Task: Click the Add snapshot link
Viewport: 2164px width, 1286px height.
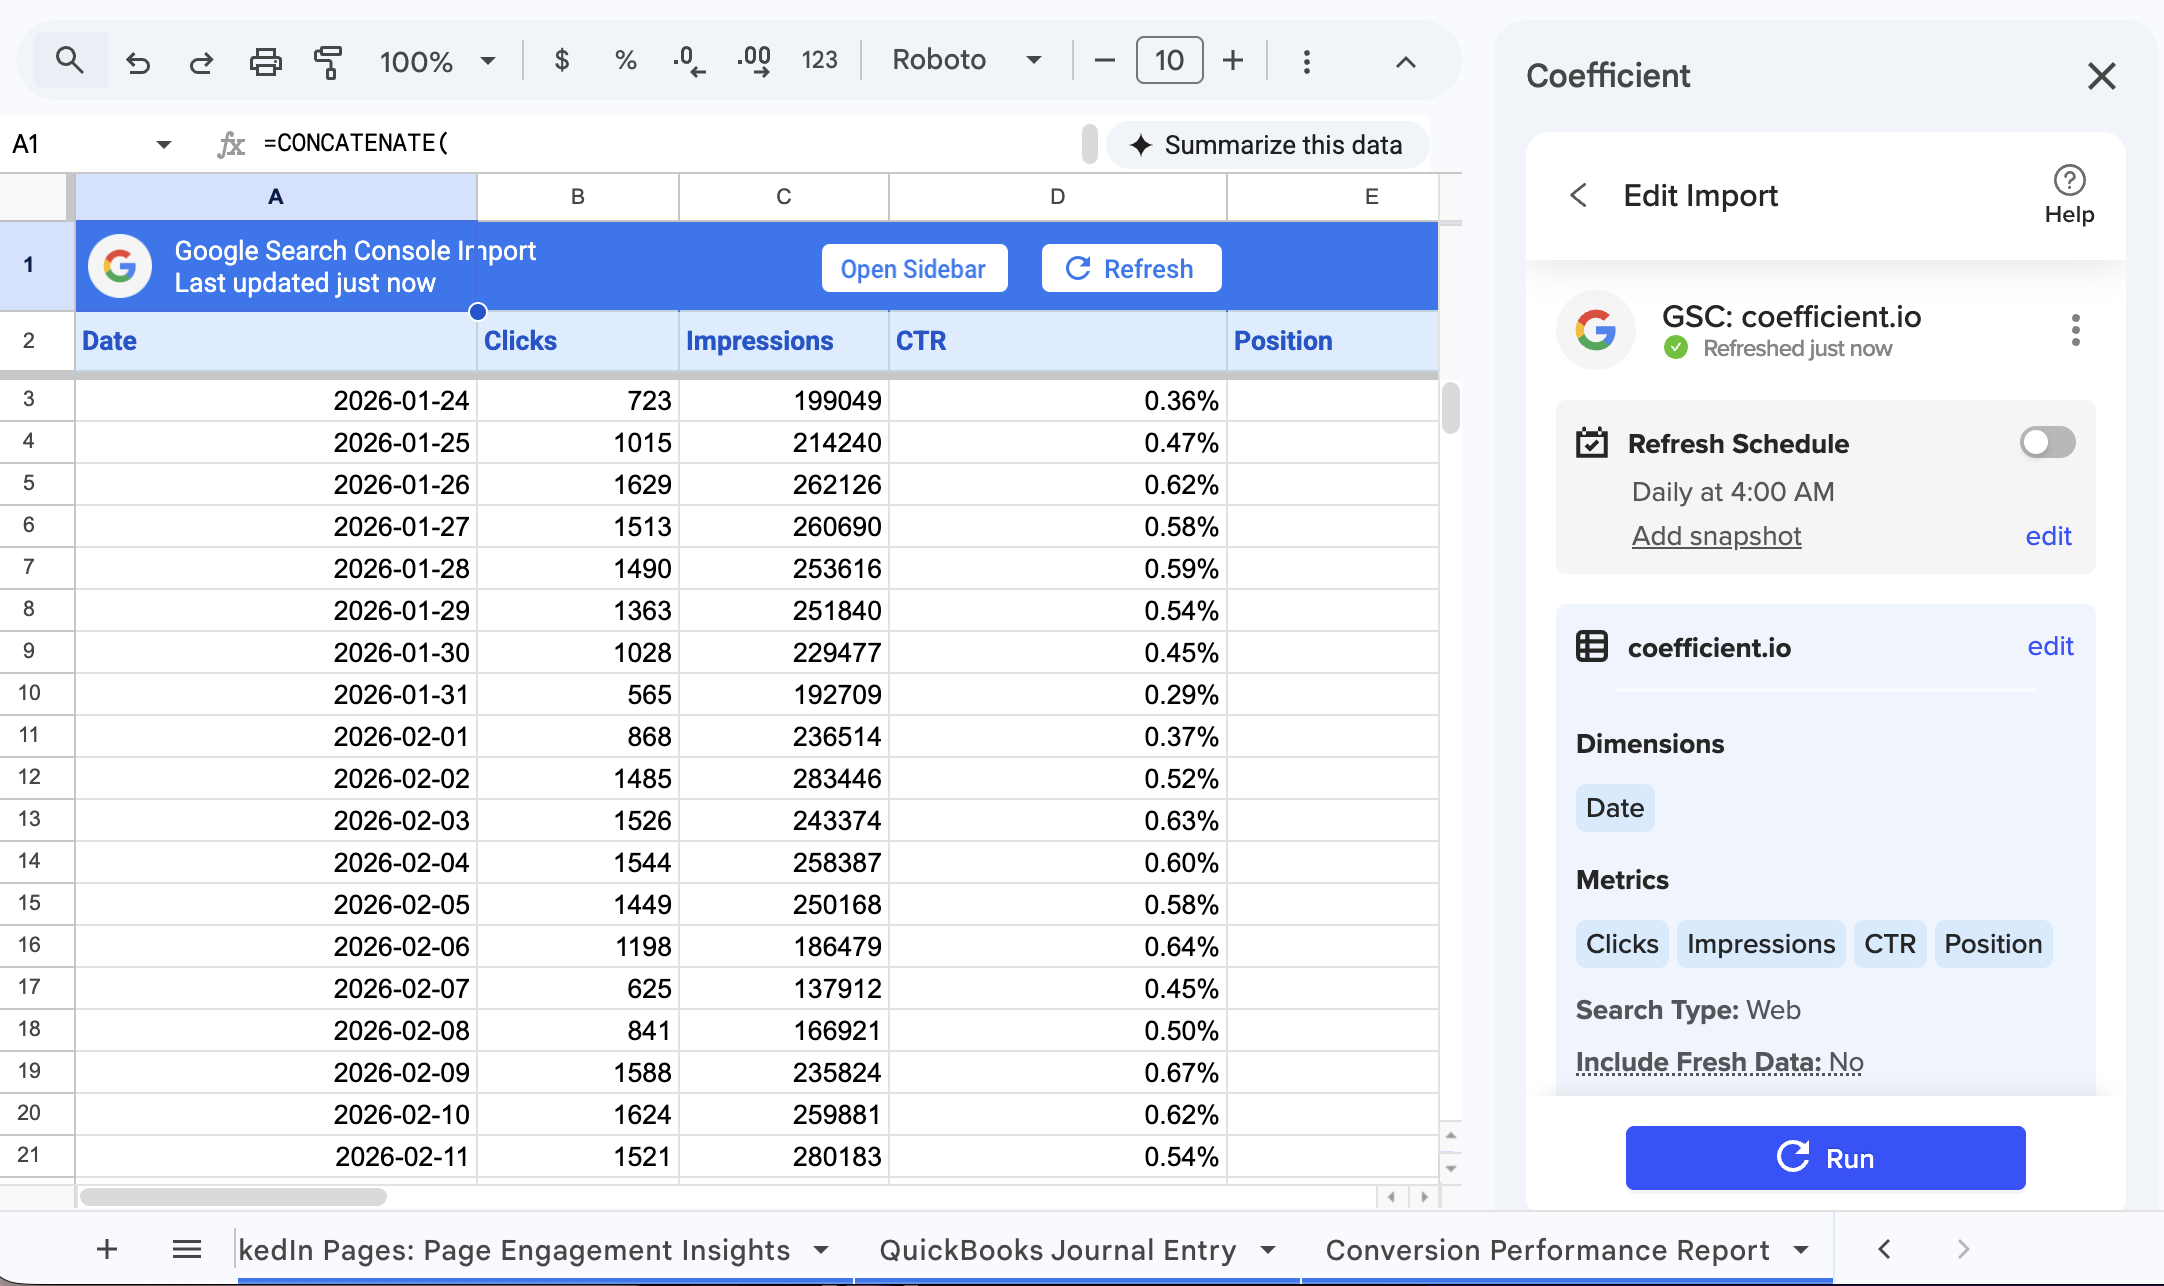Action: click(1716, 536)
